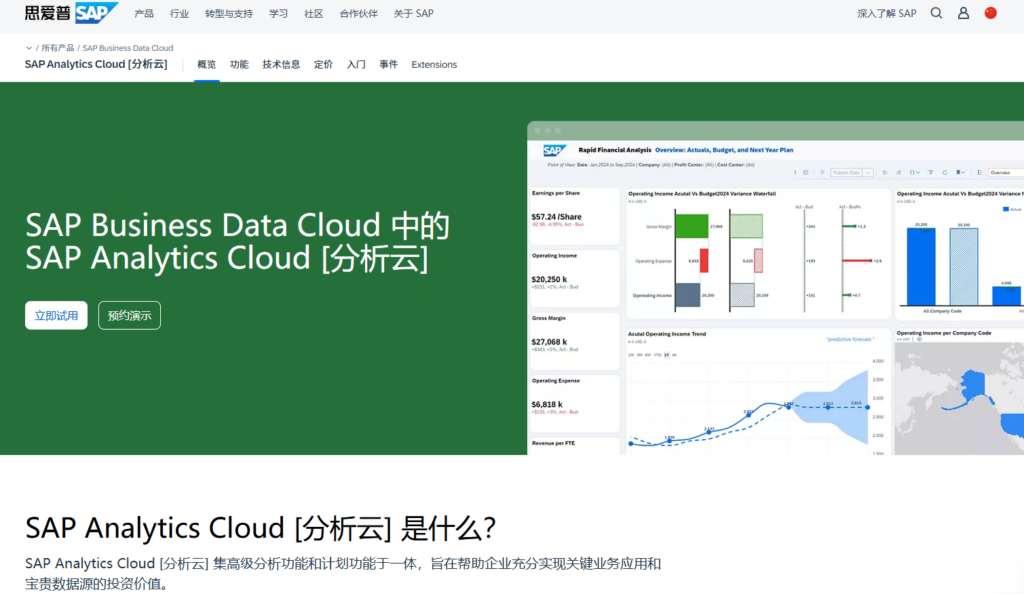The height and width of the screenshot is (594, 1024).
Task: Open the 产品 navigation menu
Action: (x=144, y=14)
